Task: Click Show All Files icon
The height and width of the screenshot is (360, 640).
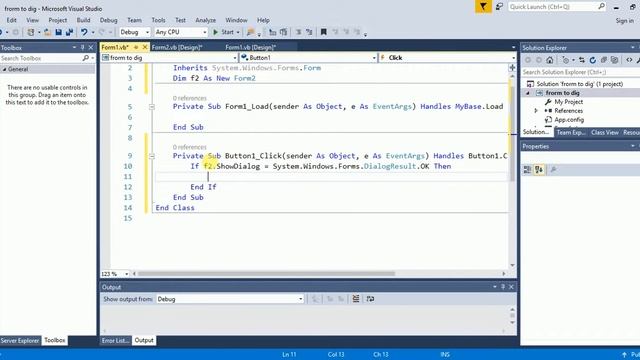Action: click(x=614, y=60)
